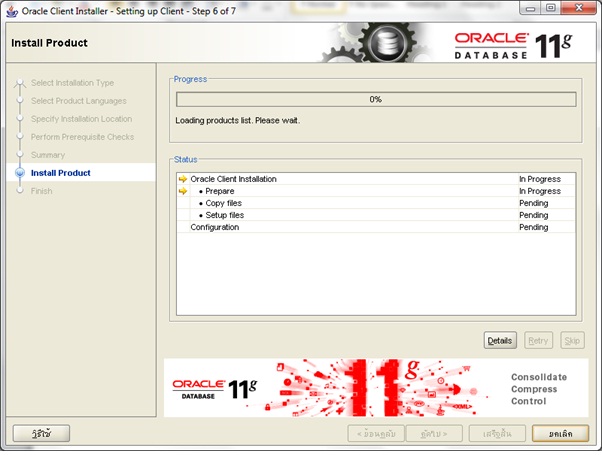Click the Select Installation Type step
Viewport: 602px width, 455px height.
pos(72,83)
